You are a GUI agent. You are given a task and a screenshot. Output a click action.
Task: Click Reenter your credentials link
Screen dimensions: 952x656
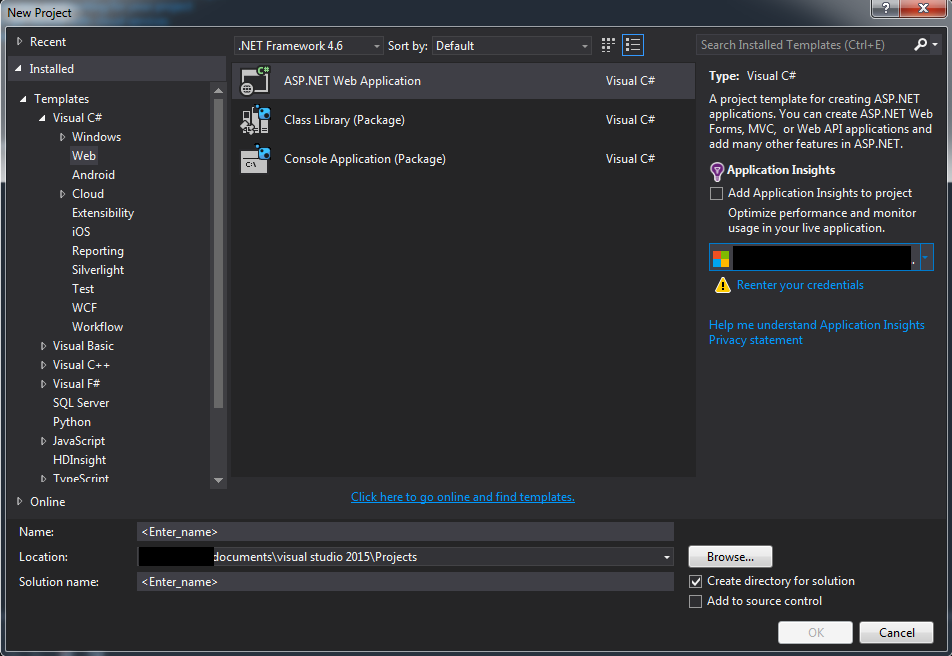coord(800,285)
